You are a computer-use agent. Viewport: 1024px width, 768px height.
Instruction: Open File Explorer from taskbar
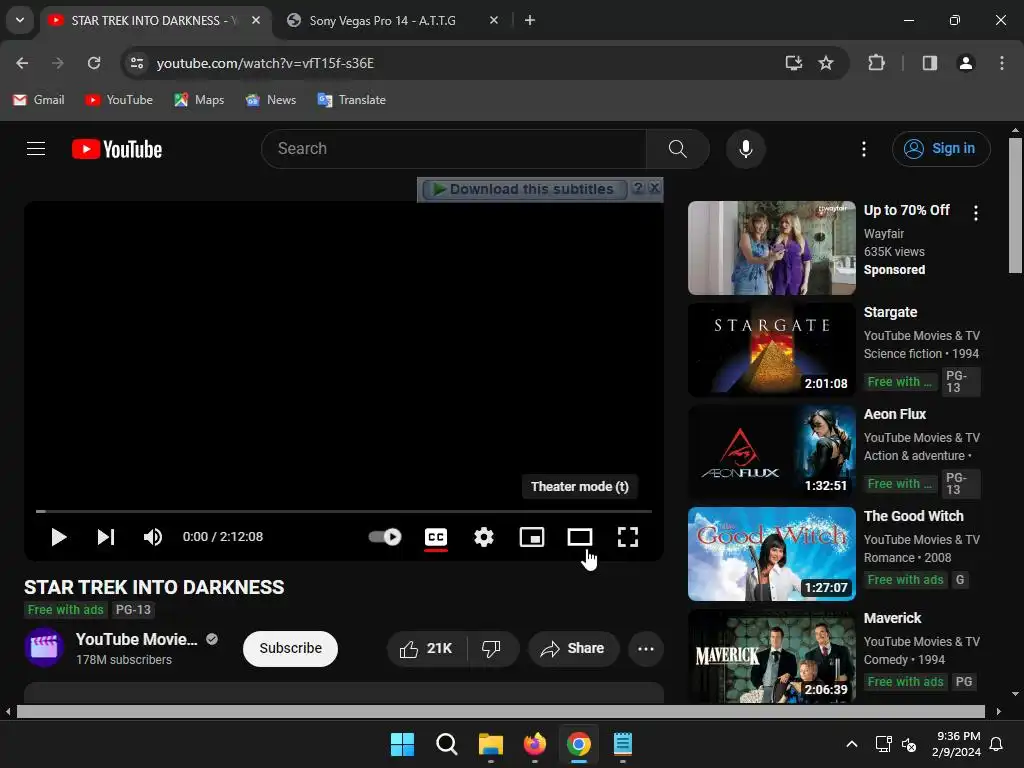pyautogui.click(x=490, y=744)
